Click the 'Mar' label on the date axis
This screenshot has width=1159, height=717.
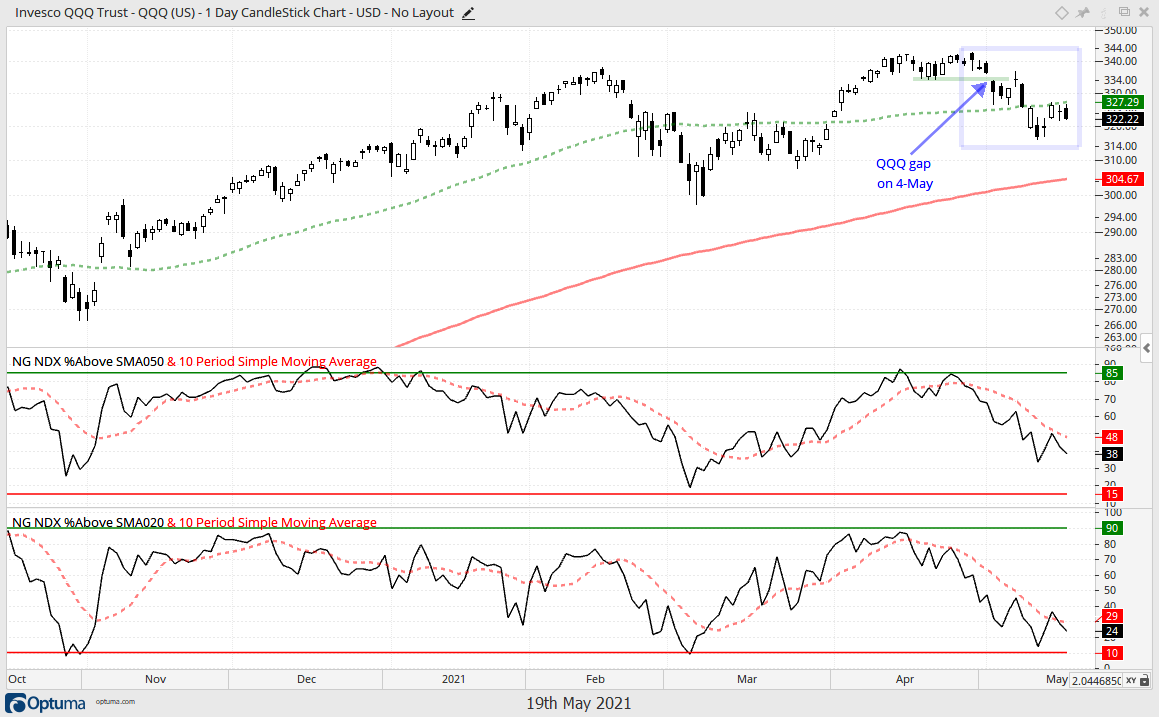tap(747, 679)
